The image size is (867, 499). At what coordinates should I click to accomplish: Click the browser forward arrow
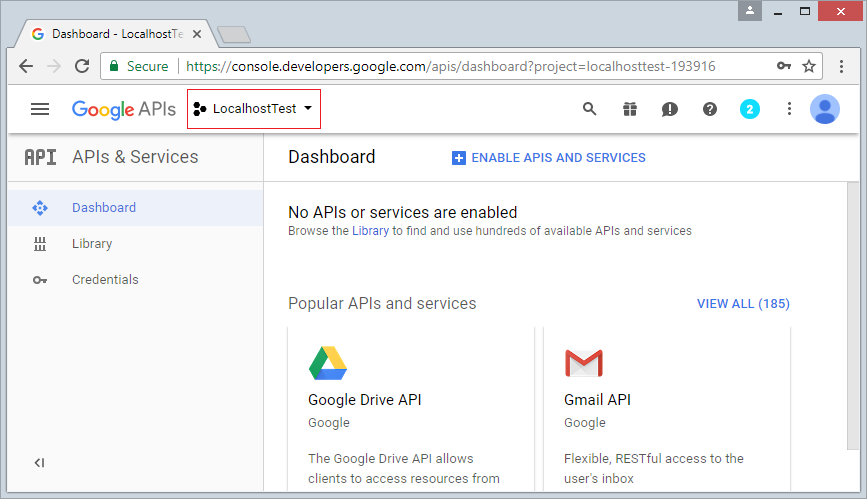[54, 66]
